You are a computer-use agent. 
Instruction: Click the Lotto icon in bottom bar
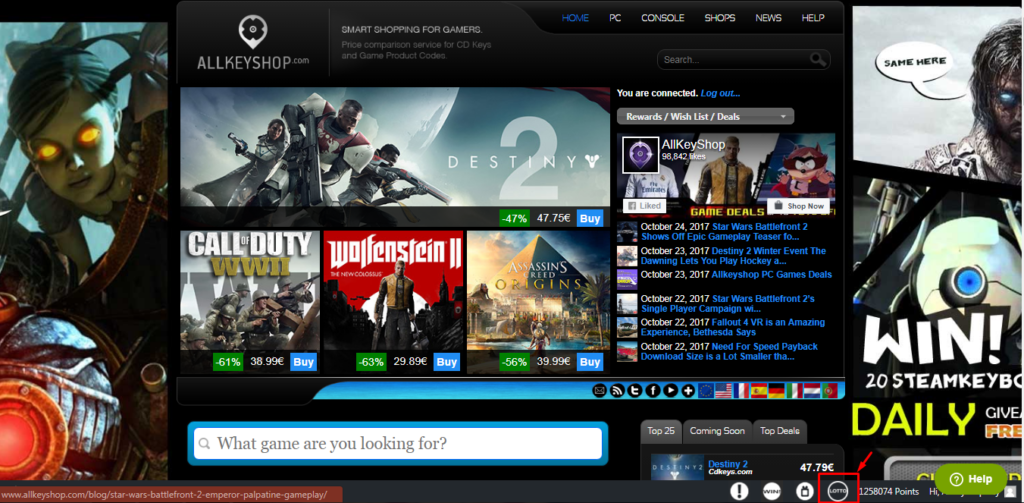point(838,490)
